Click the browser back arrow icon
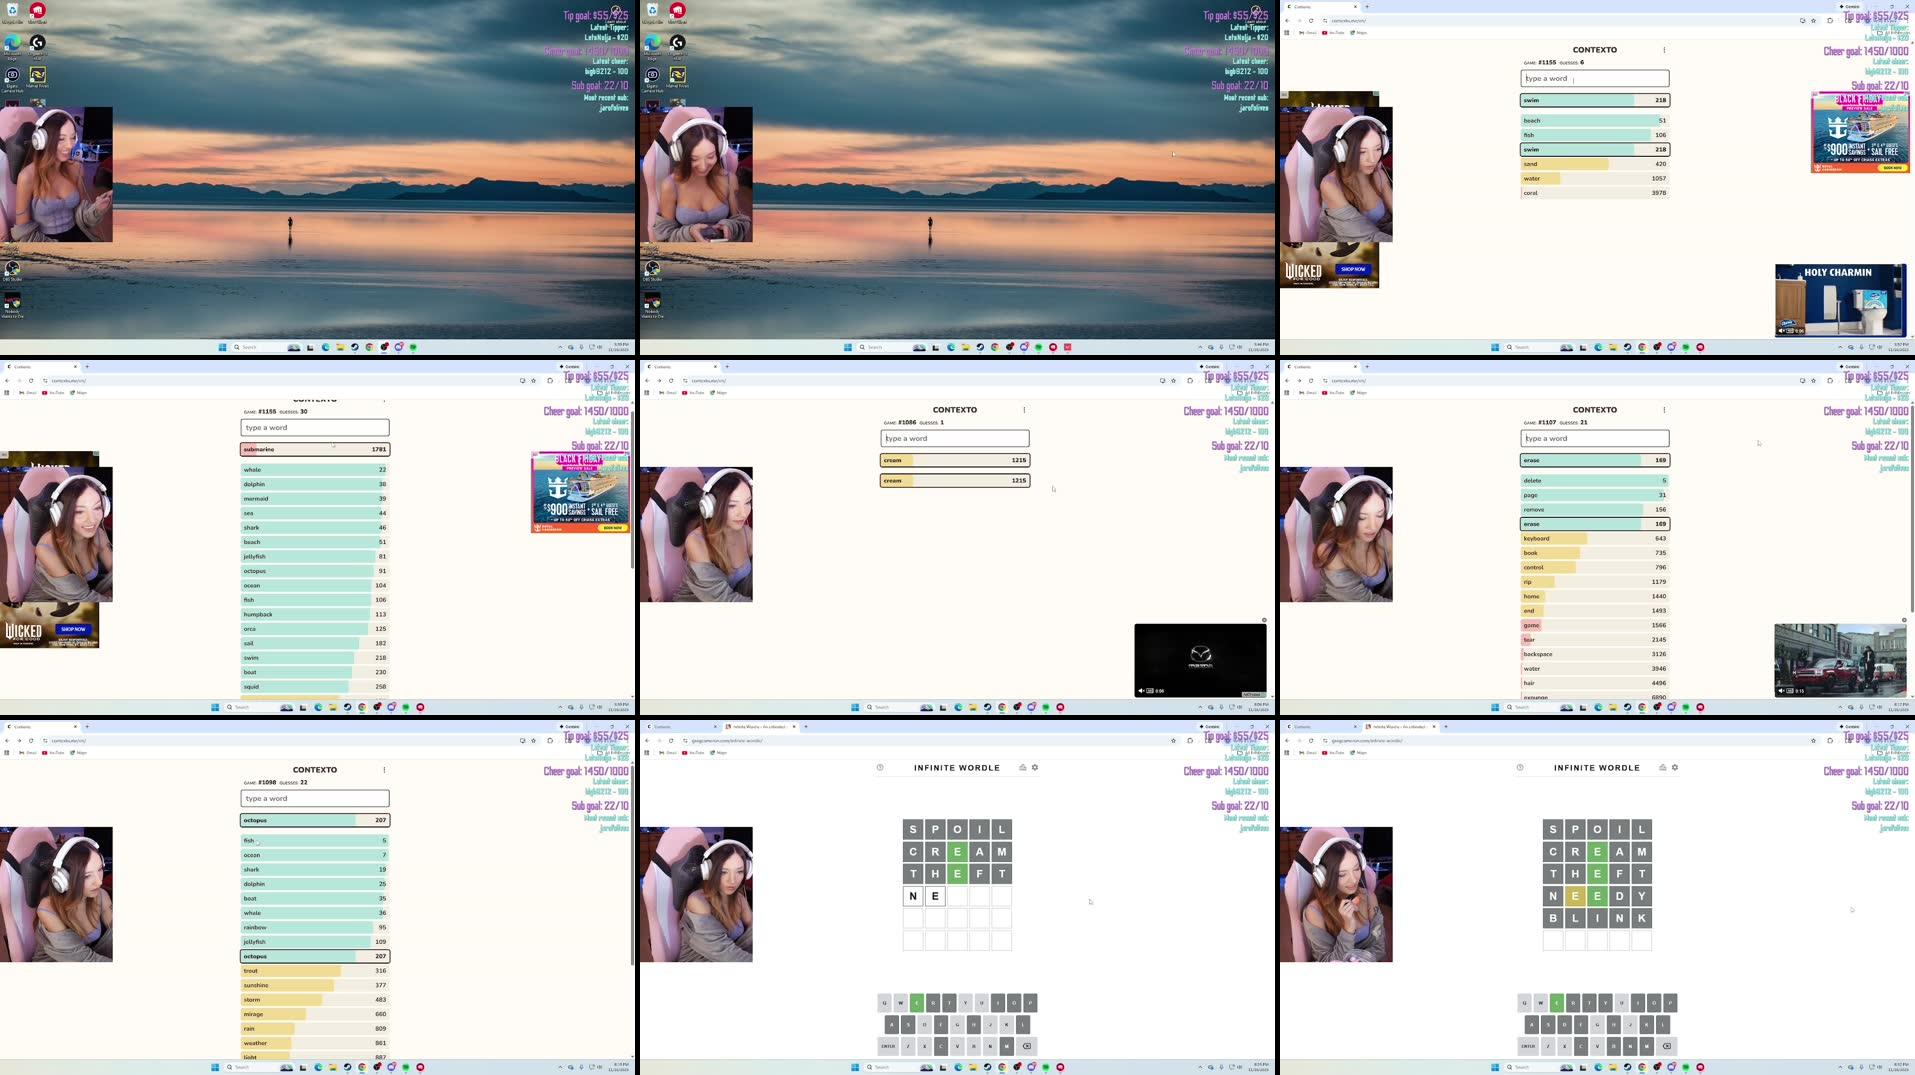1915x1075 pixels. [x=647, y=741]
